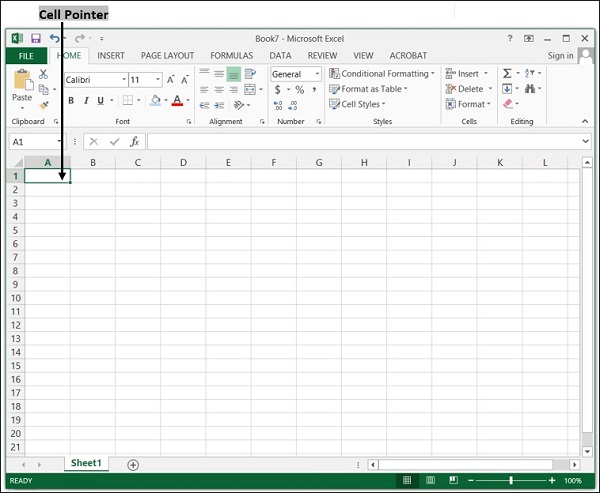The image size is (600, 493).
Task: Decrease indent in Alignment group
Action: click(204, 105)
